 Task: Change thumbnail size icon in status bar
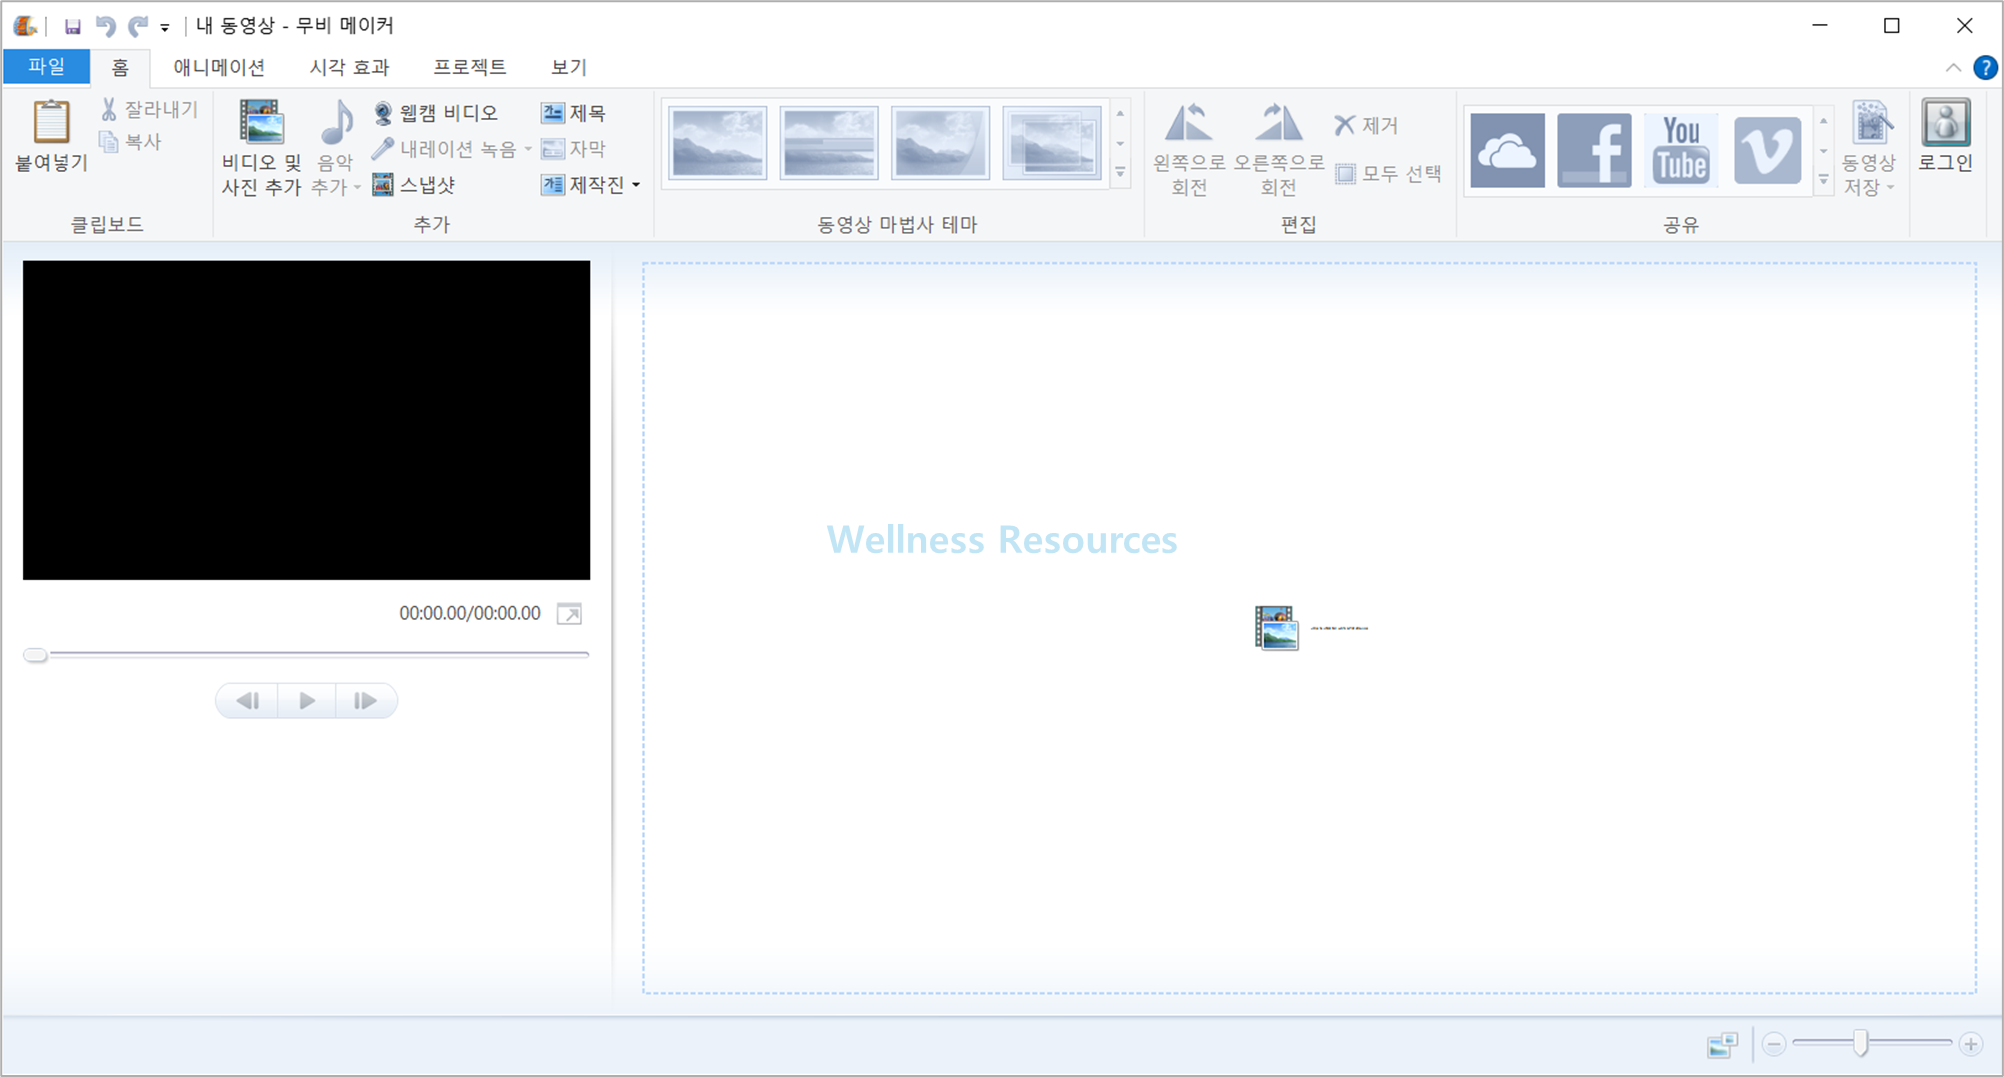tap(1722, 1045)
